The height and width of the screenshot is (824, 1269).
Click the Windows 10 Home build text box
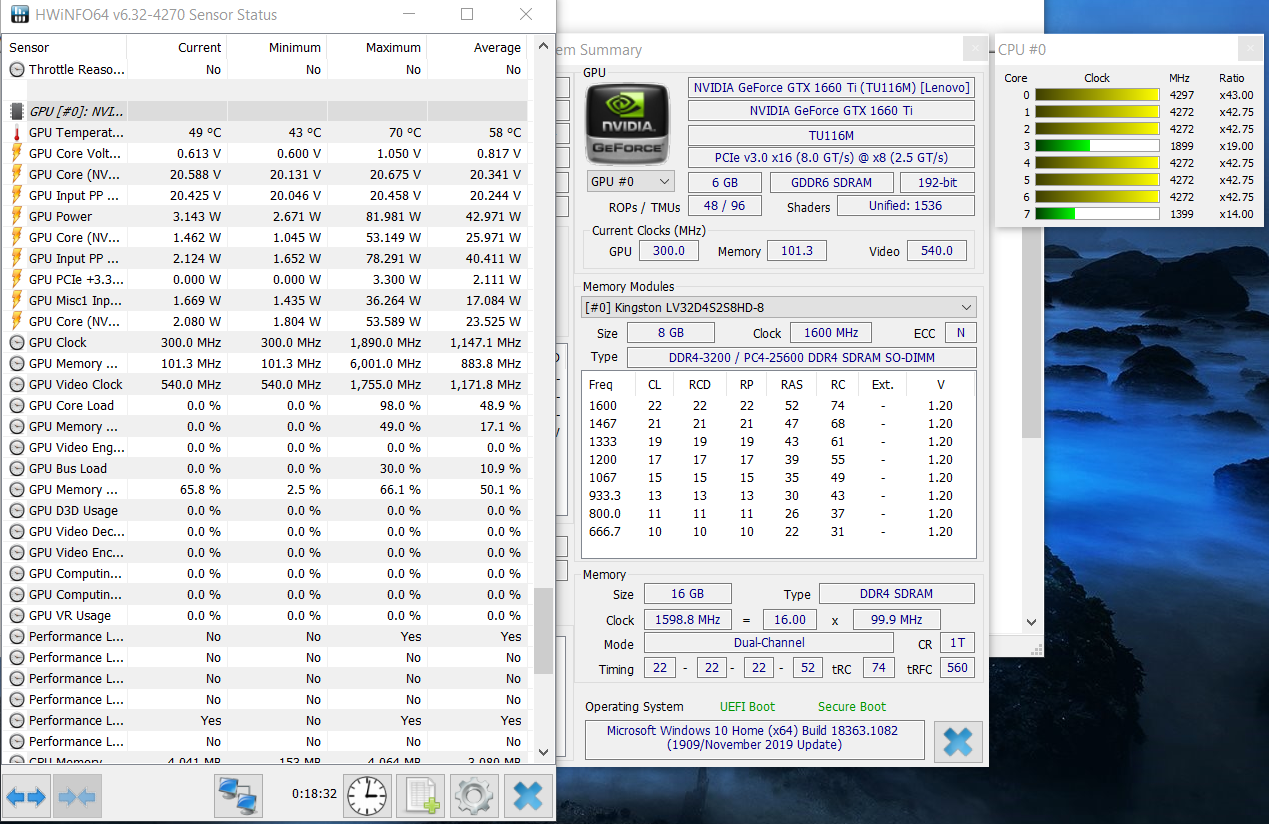(754, 738)
